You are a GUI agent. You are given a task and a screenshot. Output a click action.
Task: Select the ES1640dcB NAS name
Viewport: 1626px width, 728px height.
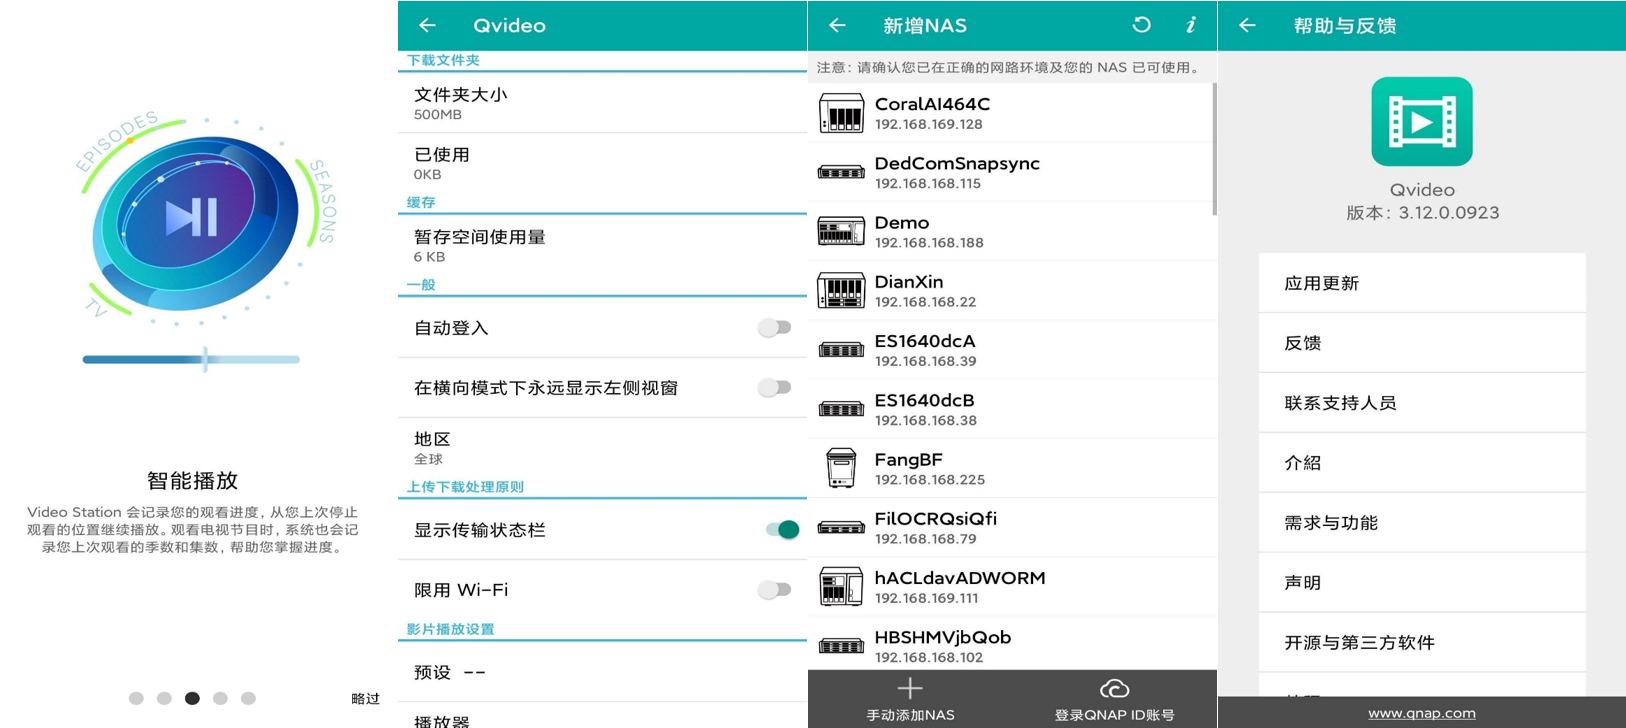[925, 400]
